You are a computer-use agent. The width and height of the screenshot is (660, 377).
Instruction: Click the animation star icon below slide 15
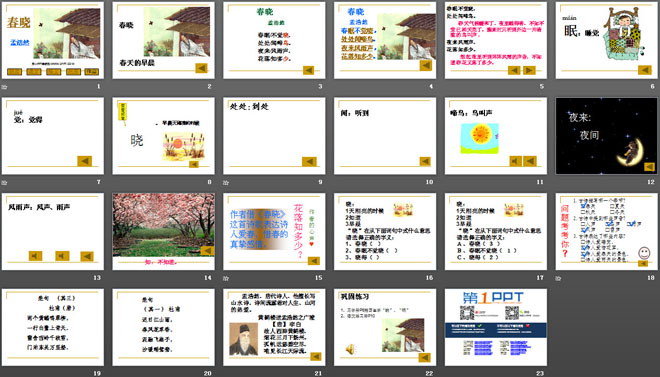click(226, 278)
